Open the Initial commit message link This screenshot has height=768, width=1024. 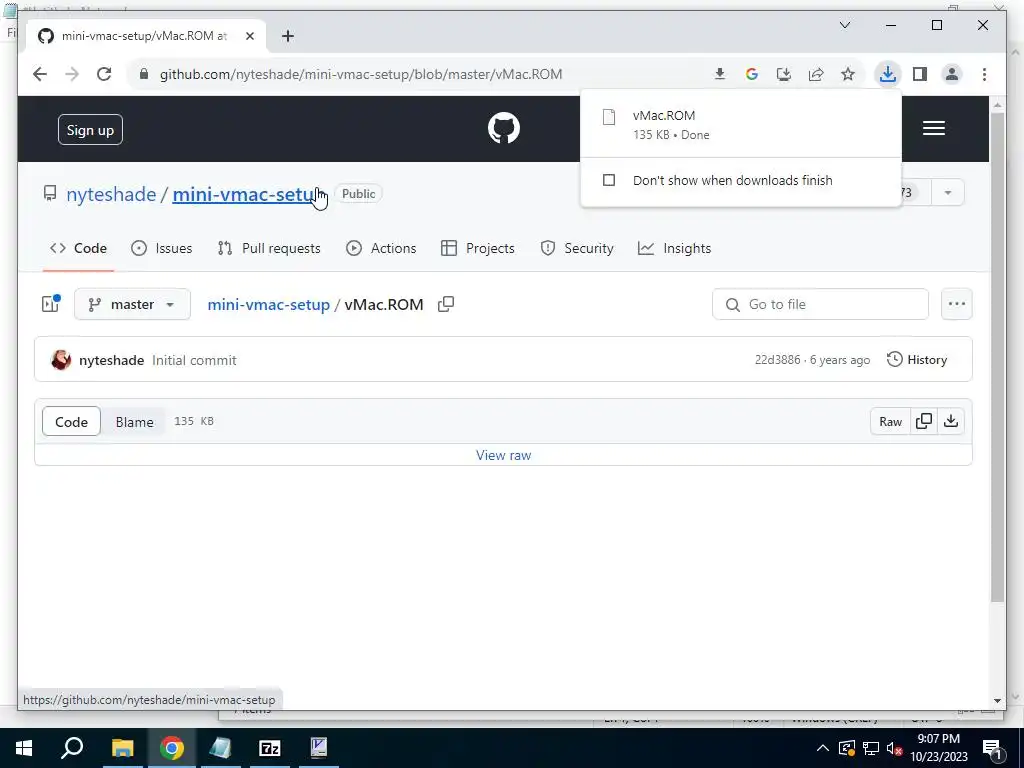[x=194, y=360]
